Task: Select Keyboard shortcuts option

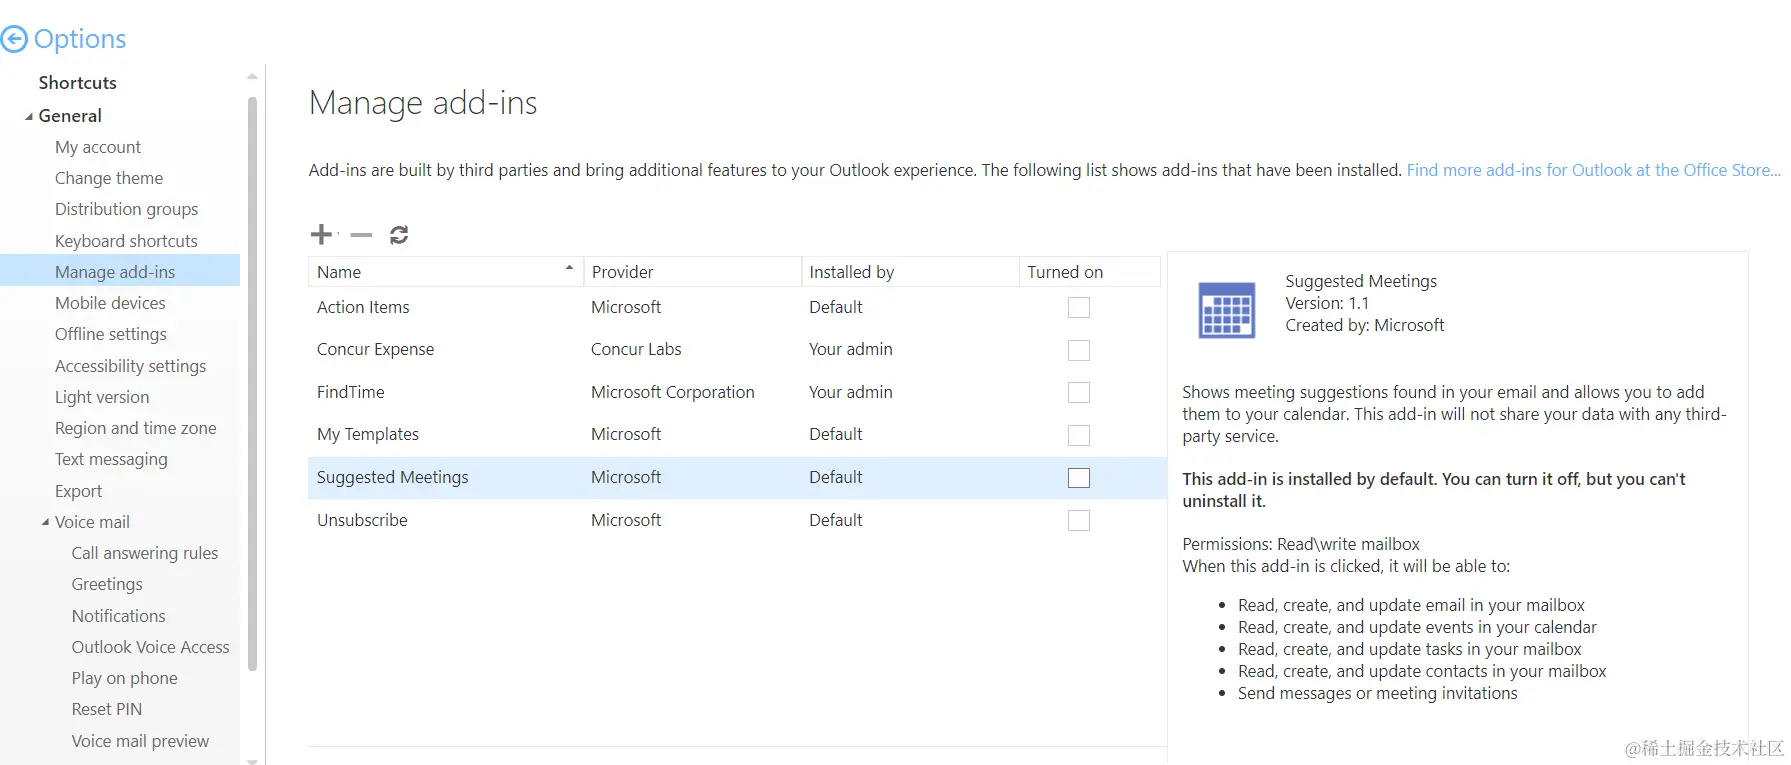Action: (x=126, y=241)
